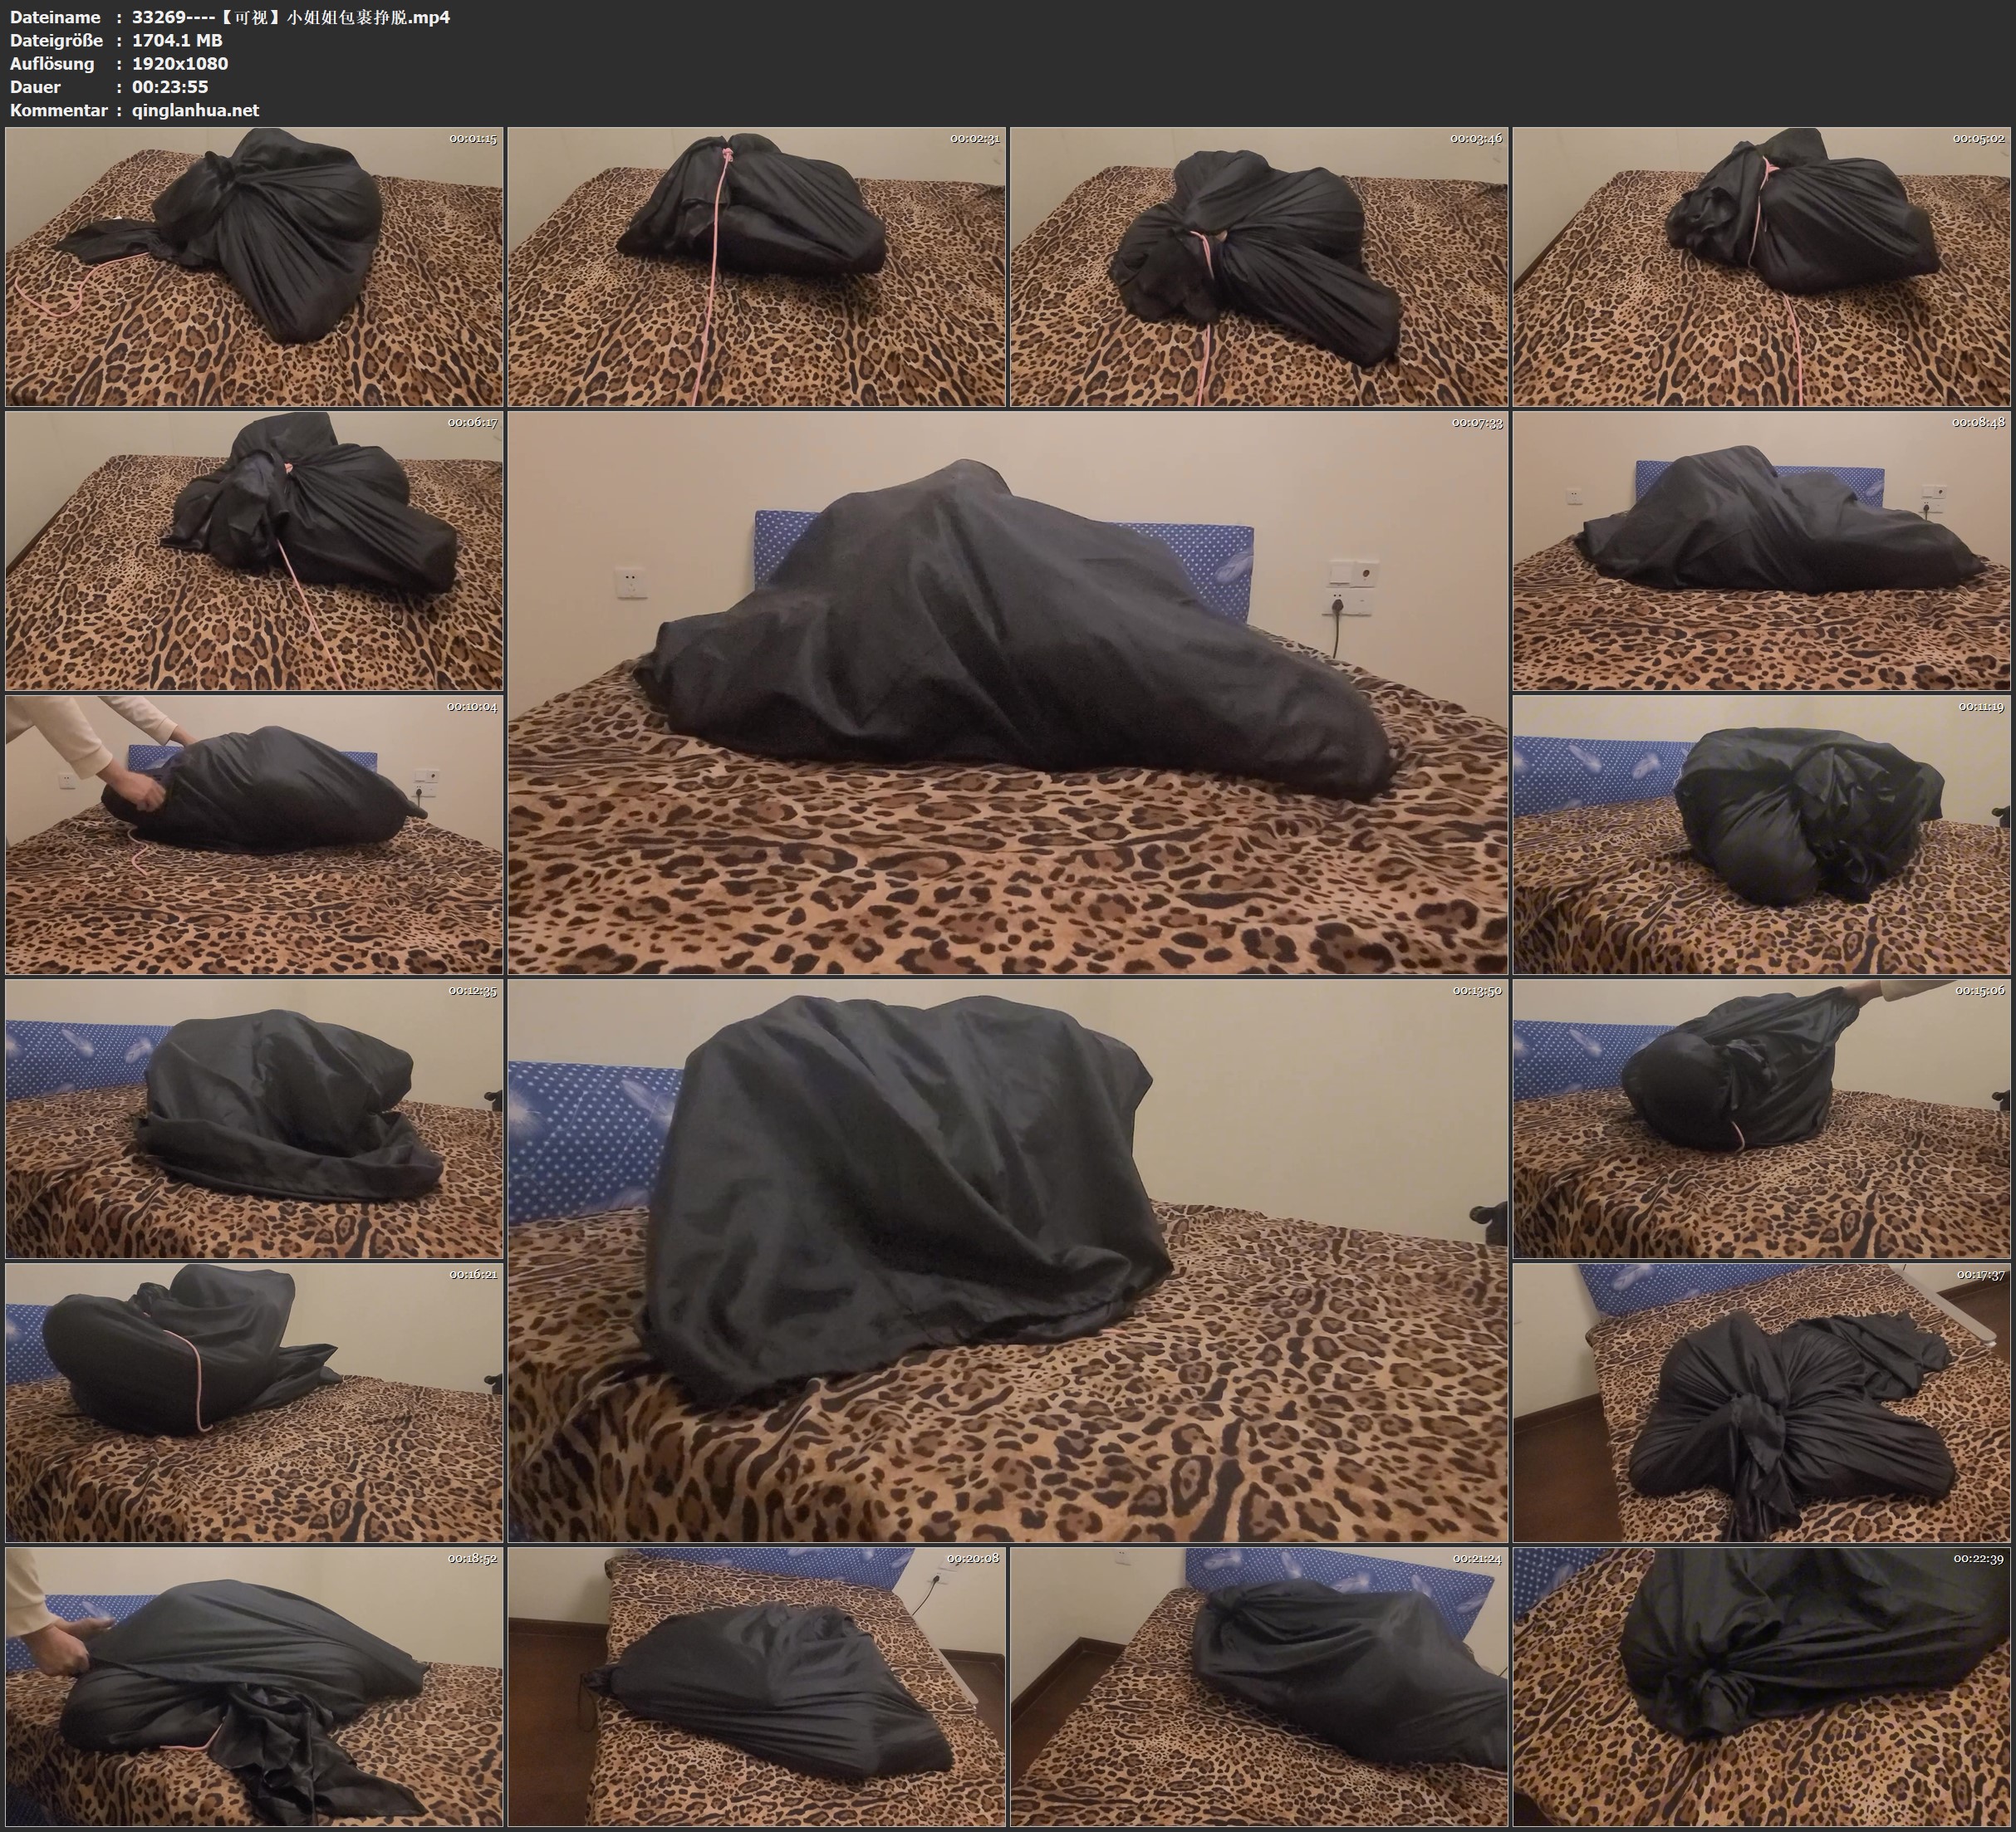
Task: Click the last thumbnail at 00:22:39
Action: [1761, 1686]
